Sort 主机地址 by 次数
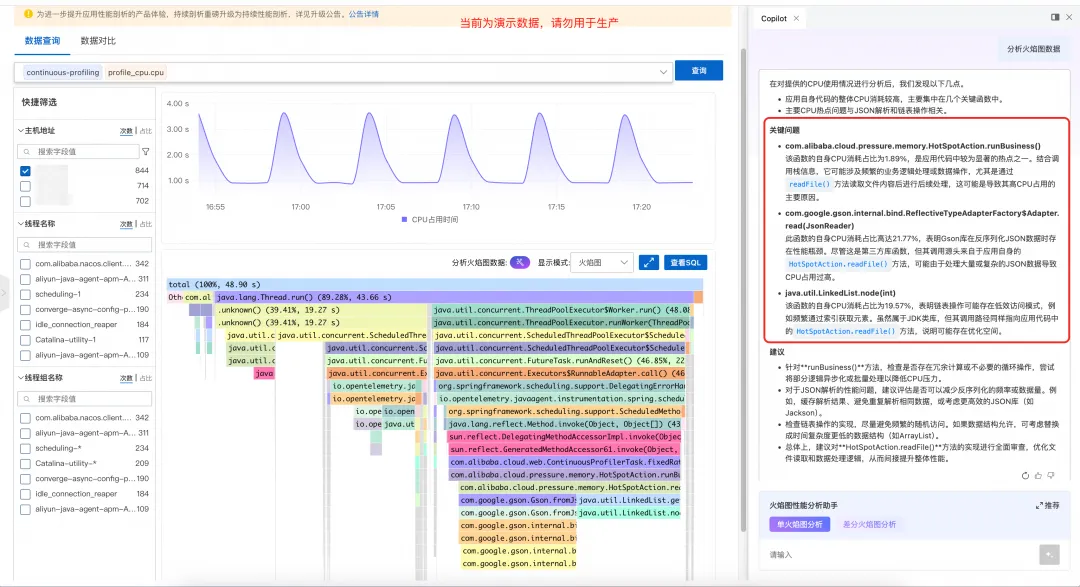 126,131
